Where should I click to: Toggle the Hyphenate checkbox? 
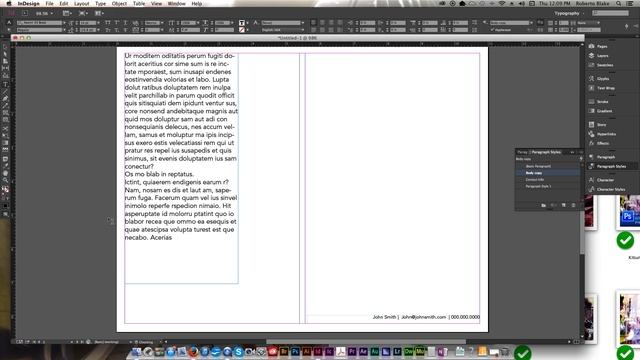[492, 30]
